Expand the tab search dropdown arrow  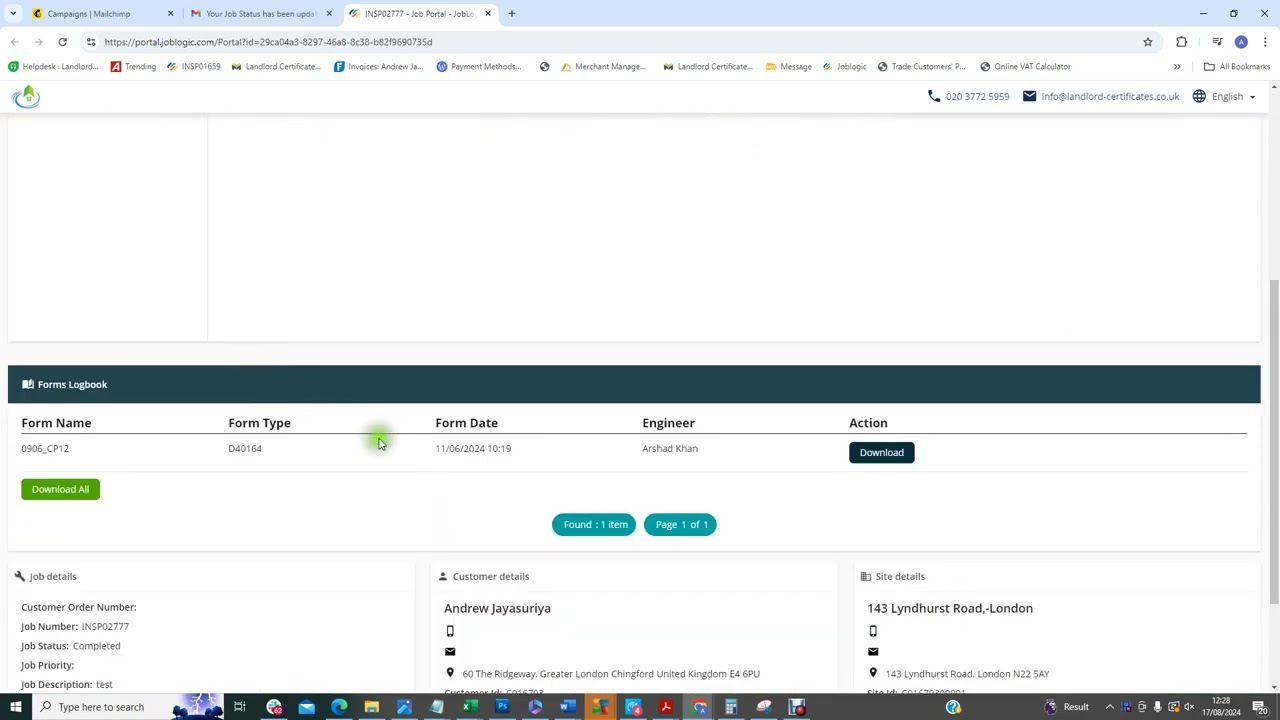point(14,13)
